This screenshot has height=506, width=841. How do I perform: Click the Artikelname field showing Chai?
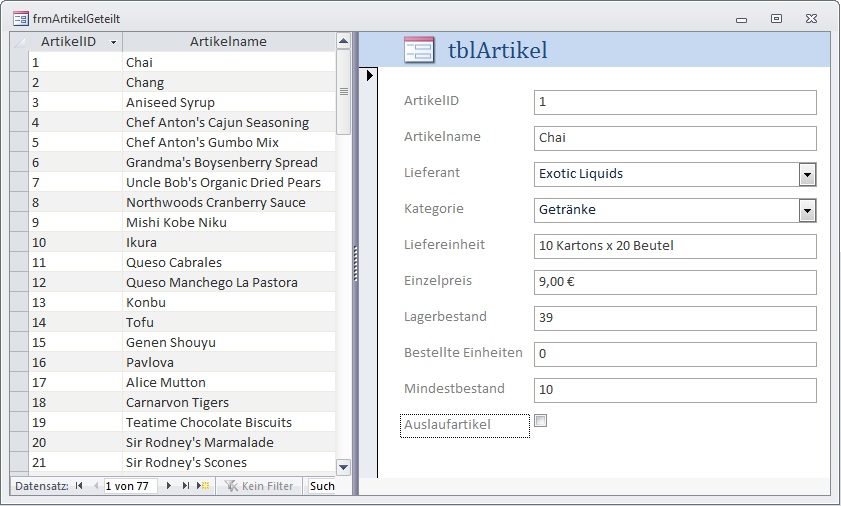675,138
